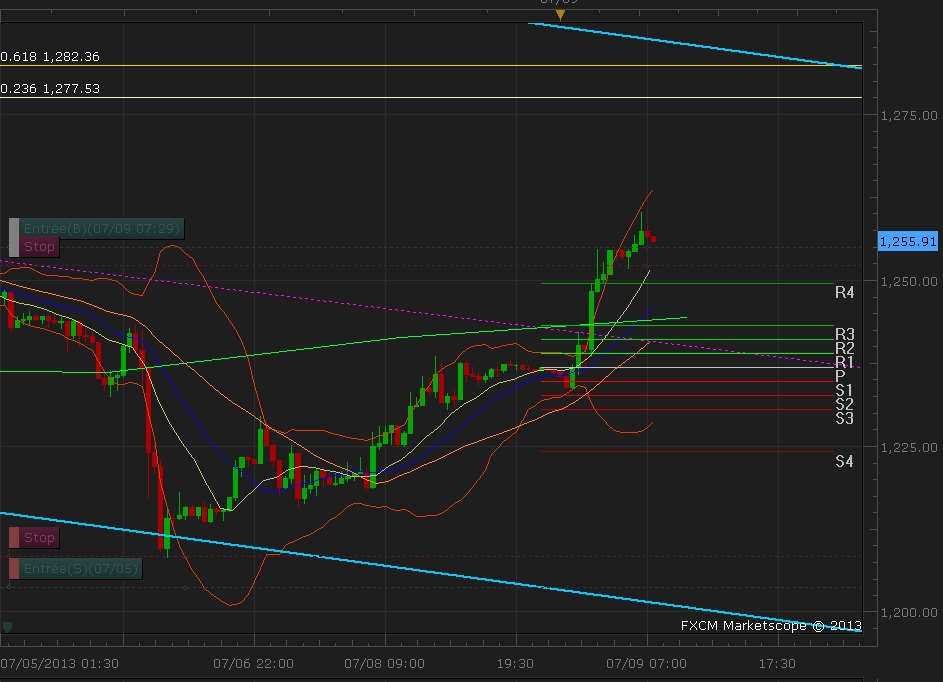The height and width of the screenshot is (682, 943).
Task: Click the S4 pivot support label
Action: (x=845, y=461)
